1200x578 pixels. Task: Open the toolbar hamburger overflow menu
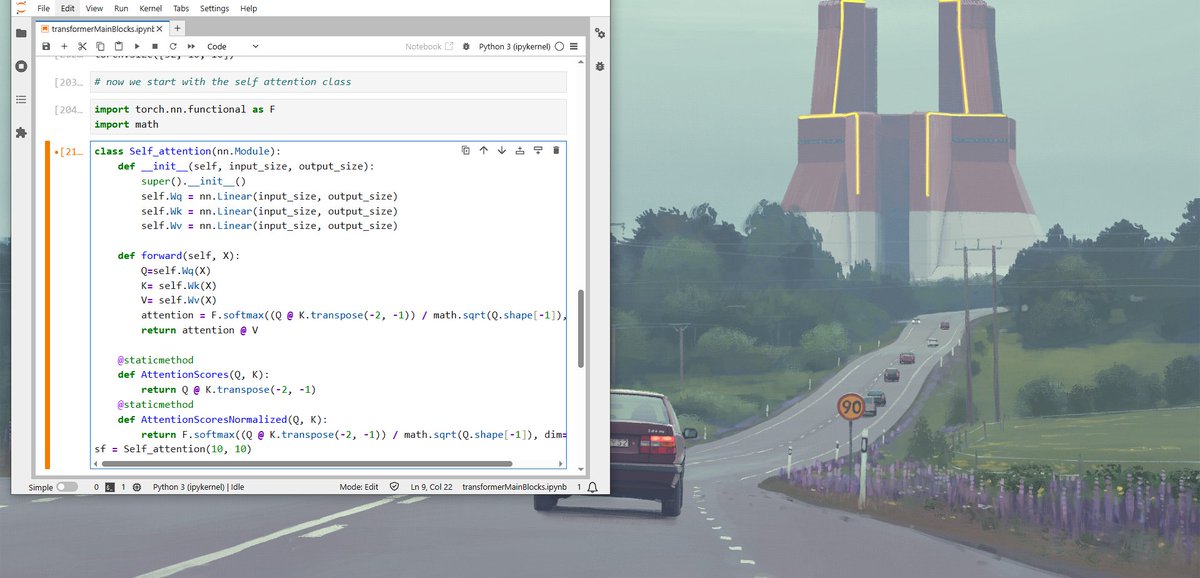[573, 47]
